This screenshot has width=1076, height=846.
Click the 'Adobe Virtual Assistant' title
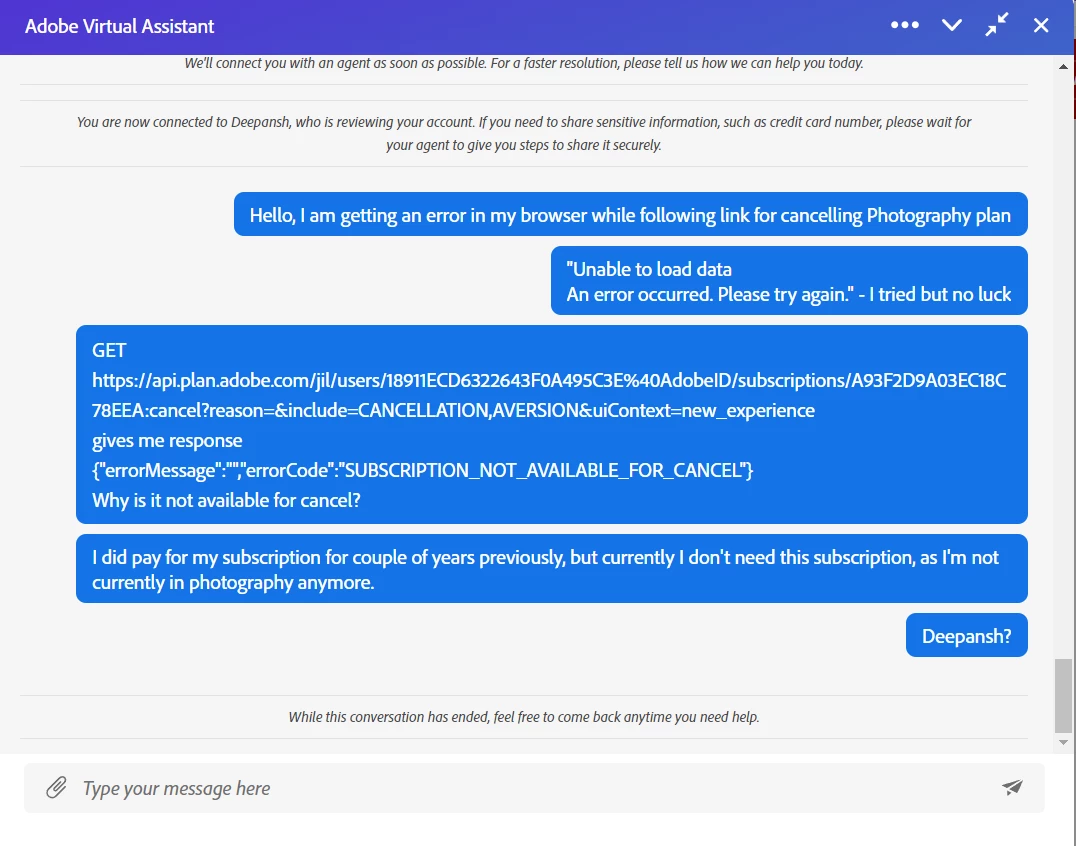tap(119, 26)
